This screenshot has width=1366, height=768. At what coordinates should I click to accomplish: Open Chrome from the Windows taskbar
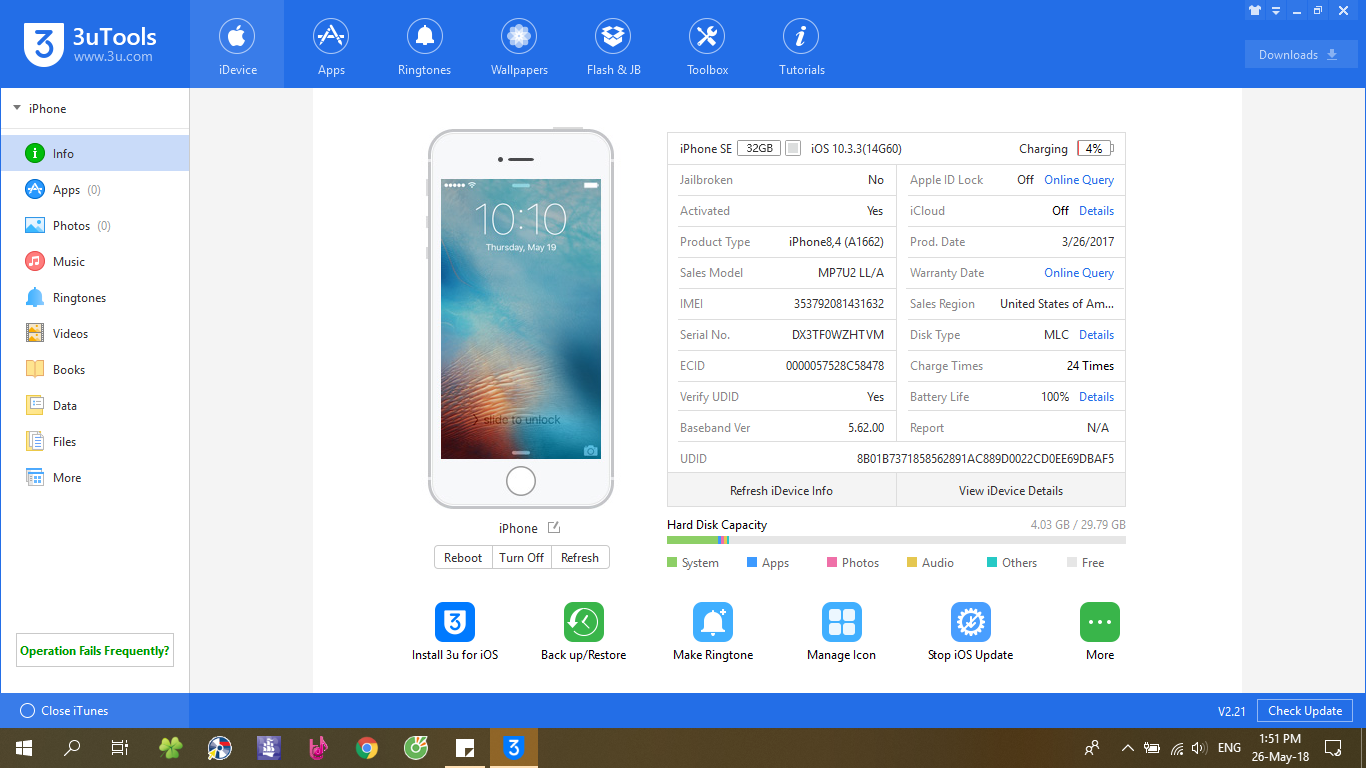367,747
